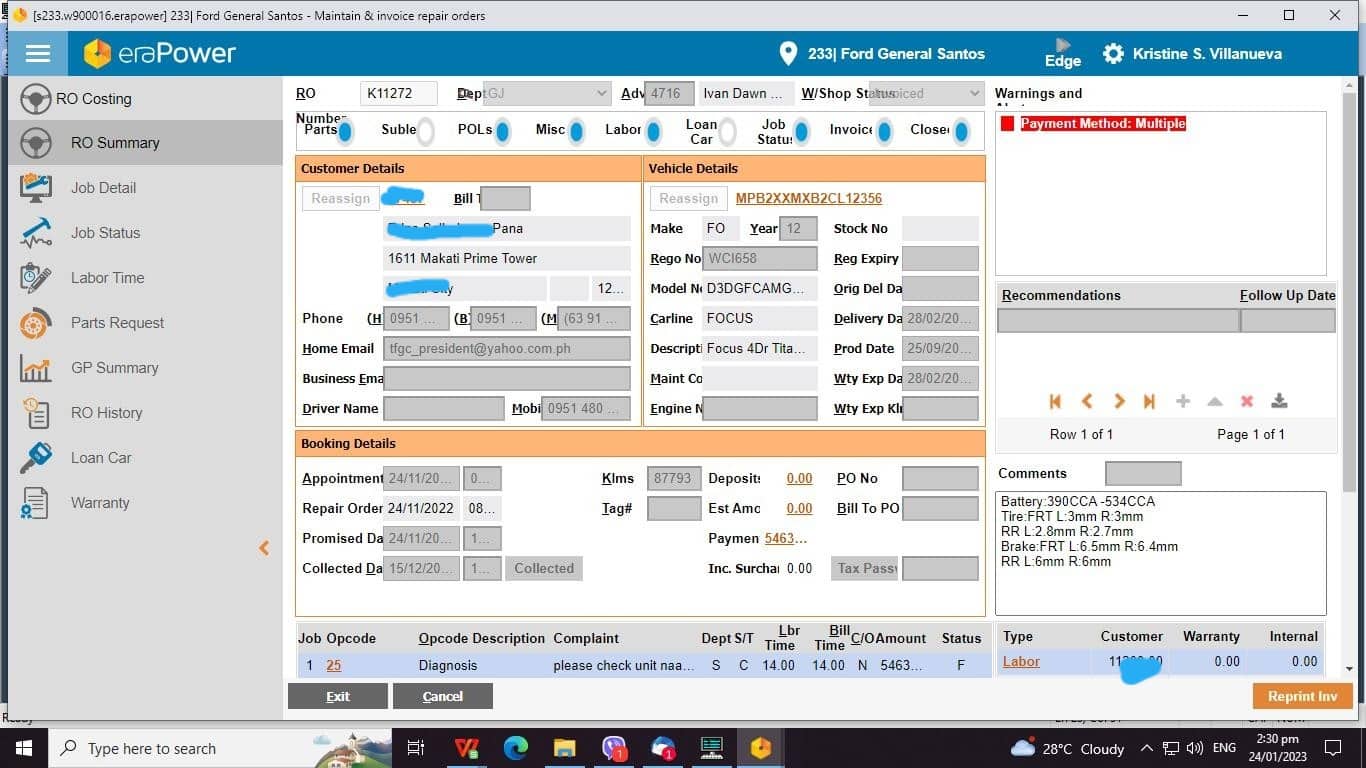Open Labor Time in the sidebar
The image size is (1366, 768).
pyautogui.click(x=146, y=278)
